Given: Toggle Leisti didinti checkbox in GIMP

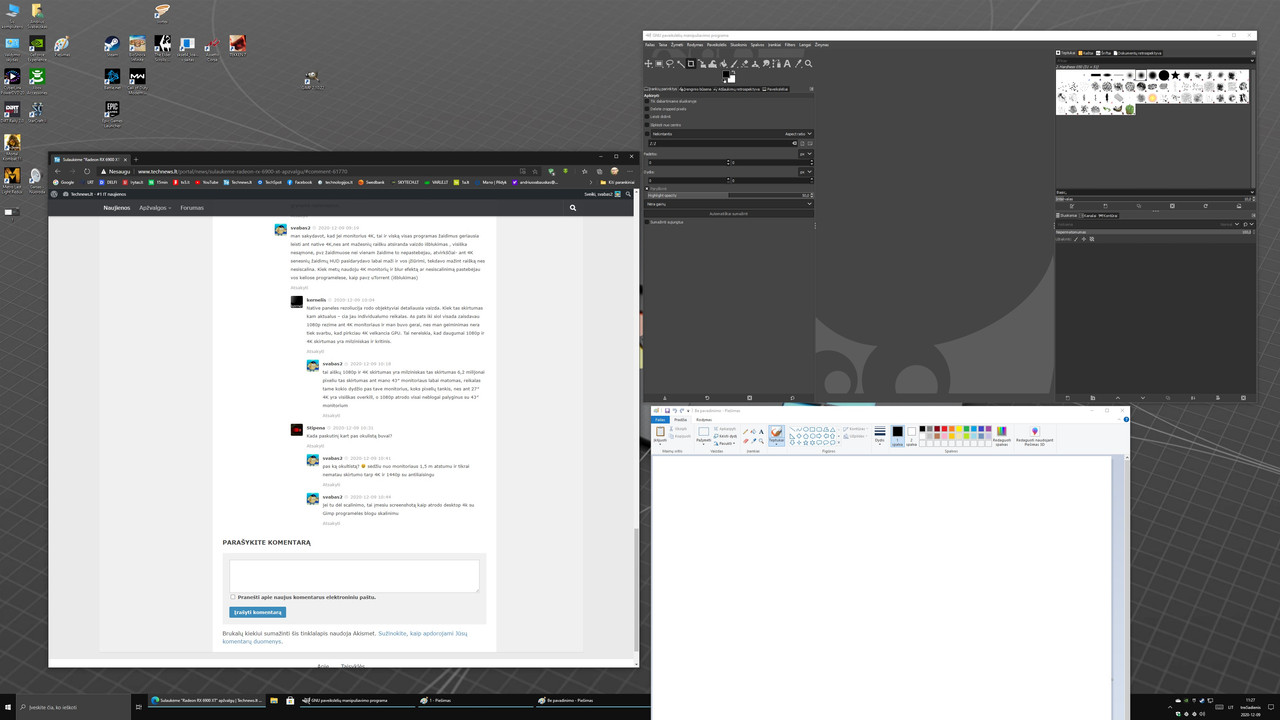Looking at the screenshot, I should 647,117.
